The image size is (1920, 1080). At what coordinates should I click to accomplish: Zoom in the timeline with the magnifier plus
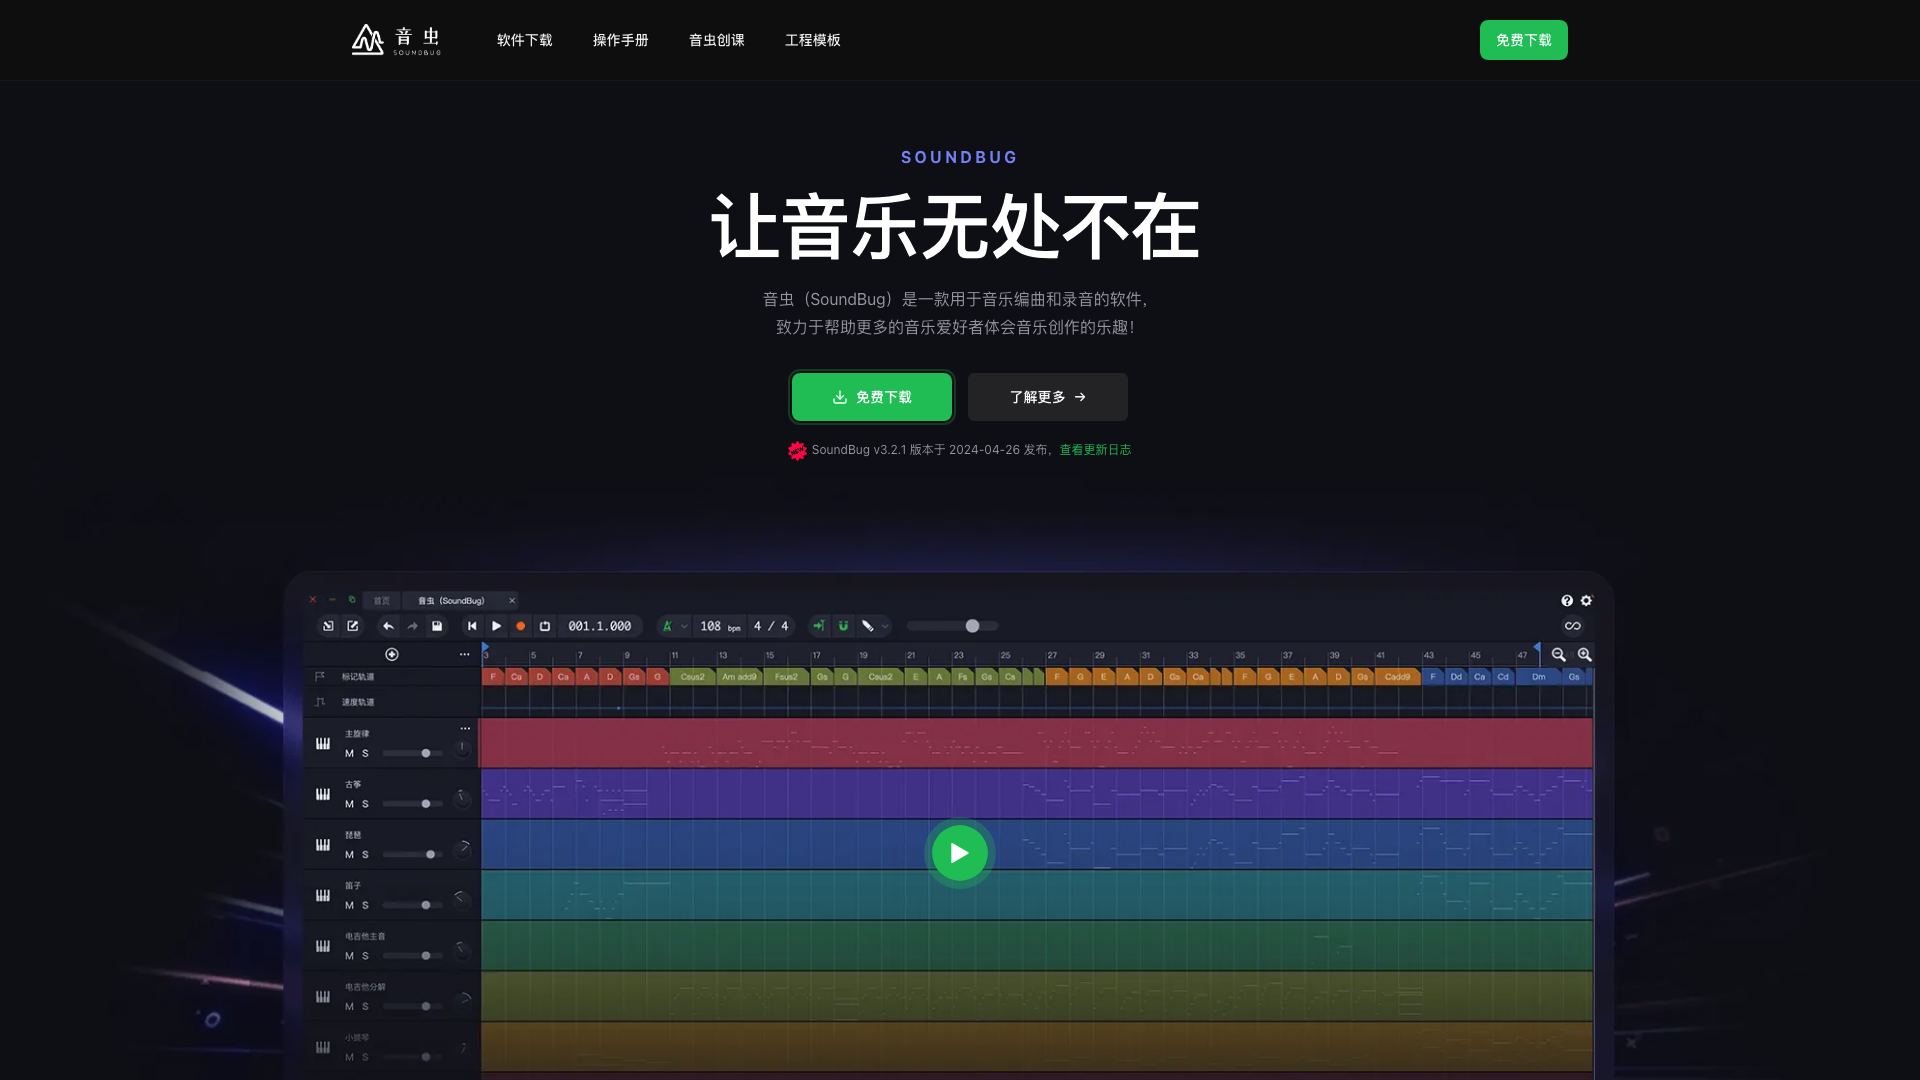pos(1585,654)
